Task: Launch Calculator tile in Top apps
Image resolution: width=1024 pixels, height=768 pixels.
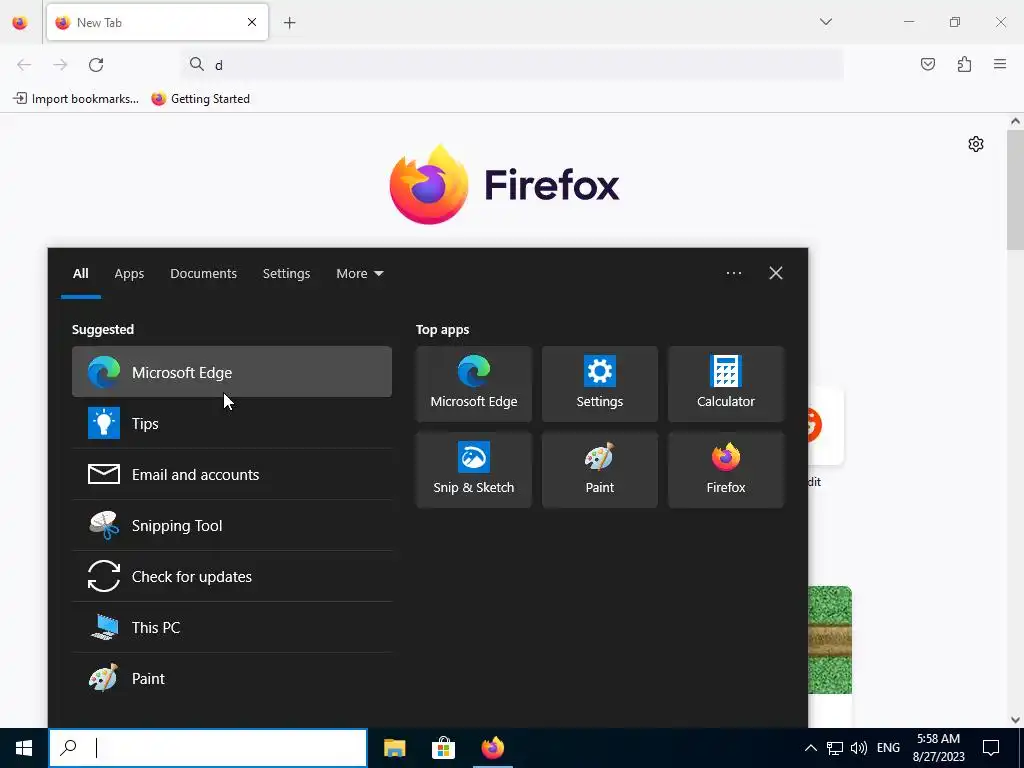Action: point(726,384)
